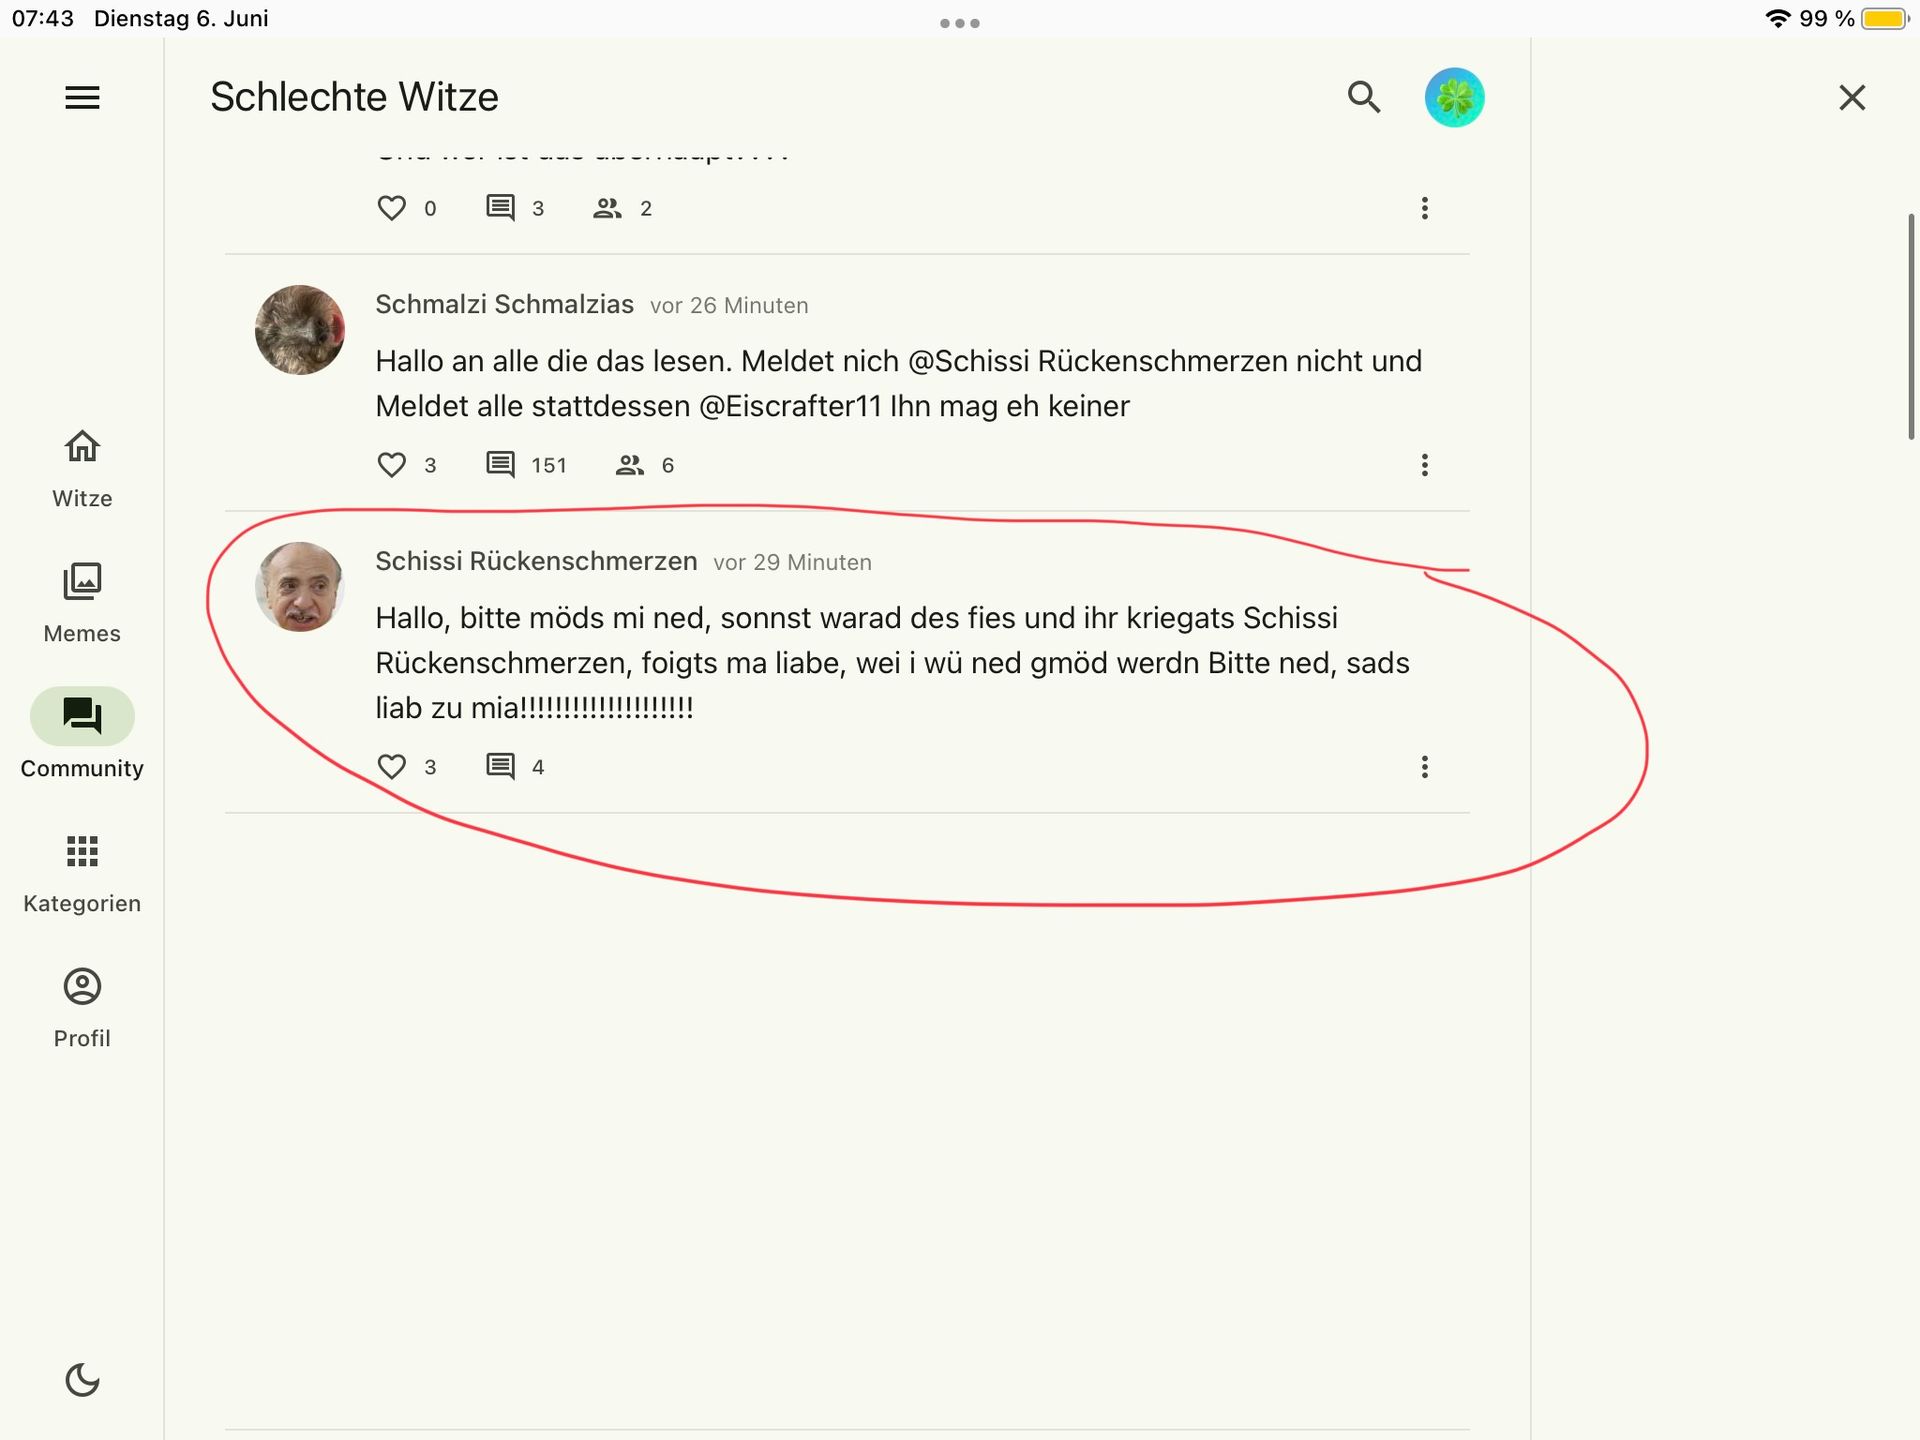Show the 6 participants on Schmalzi's post
1920x1440 pixels.
(644, 465)
